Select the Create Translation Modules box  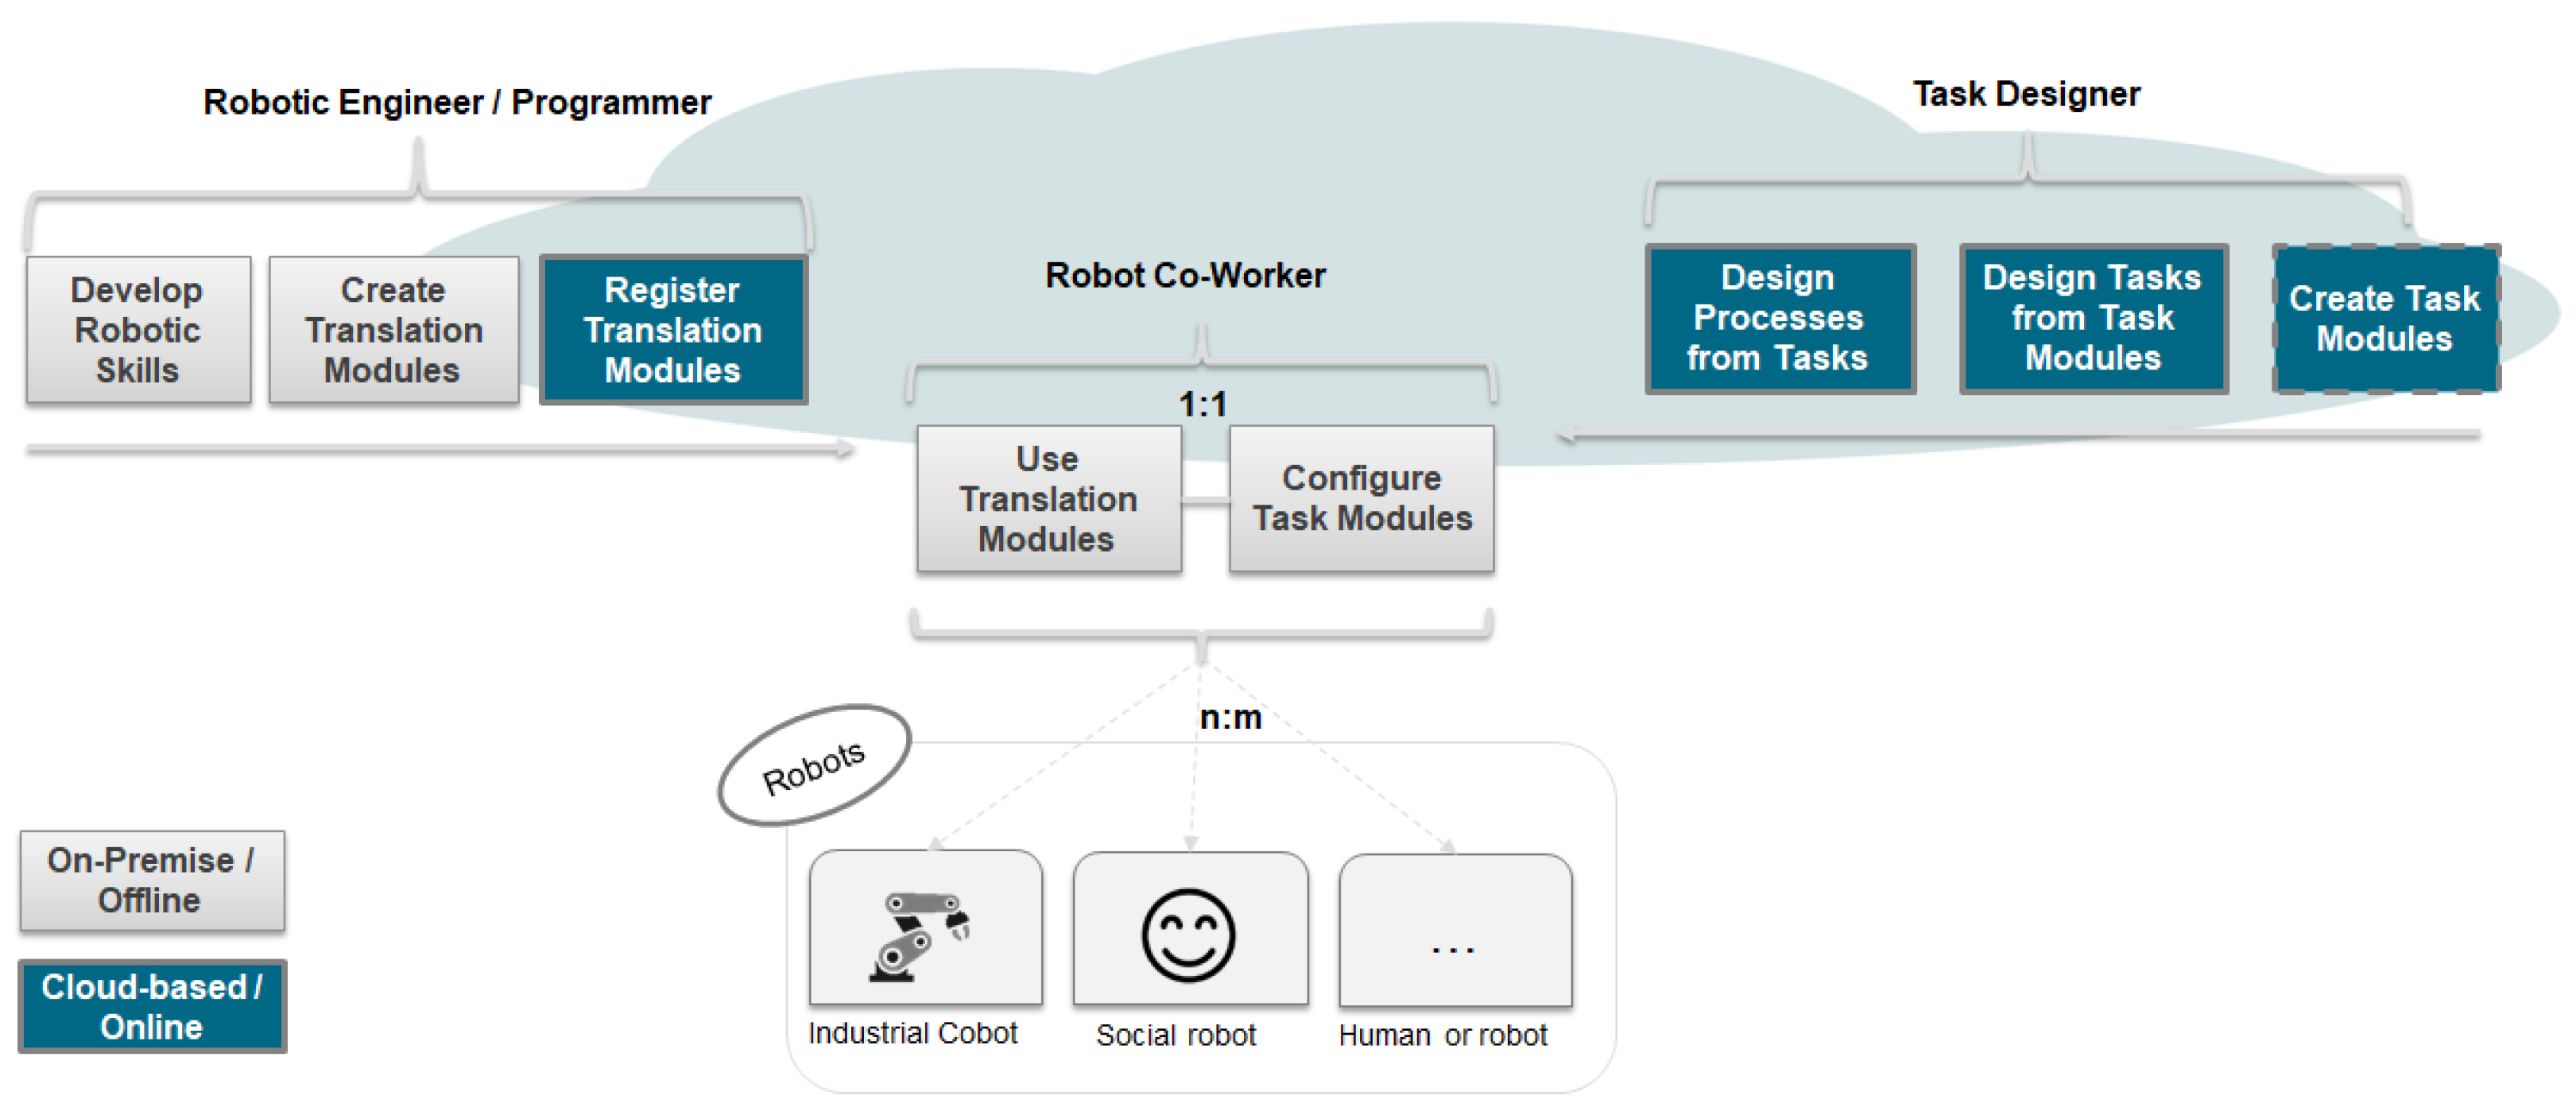pos(393,330)
